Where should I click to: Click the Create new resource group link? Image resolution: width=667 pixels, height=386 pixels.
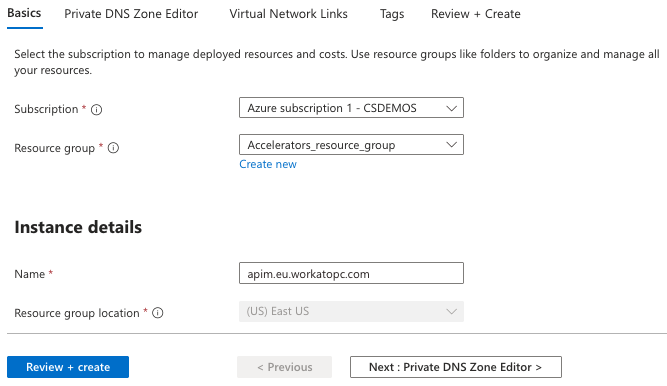click(x=268, y=164)
